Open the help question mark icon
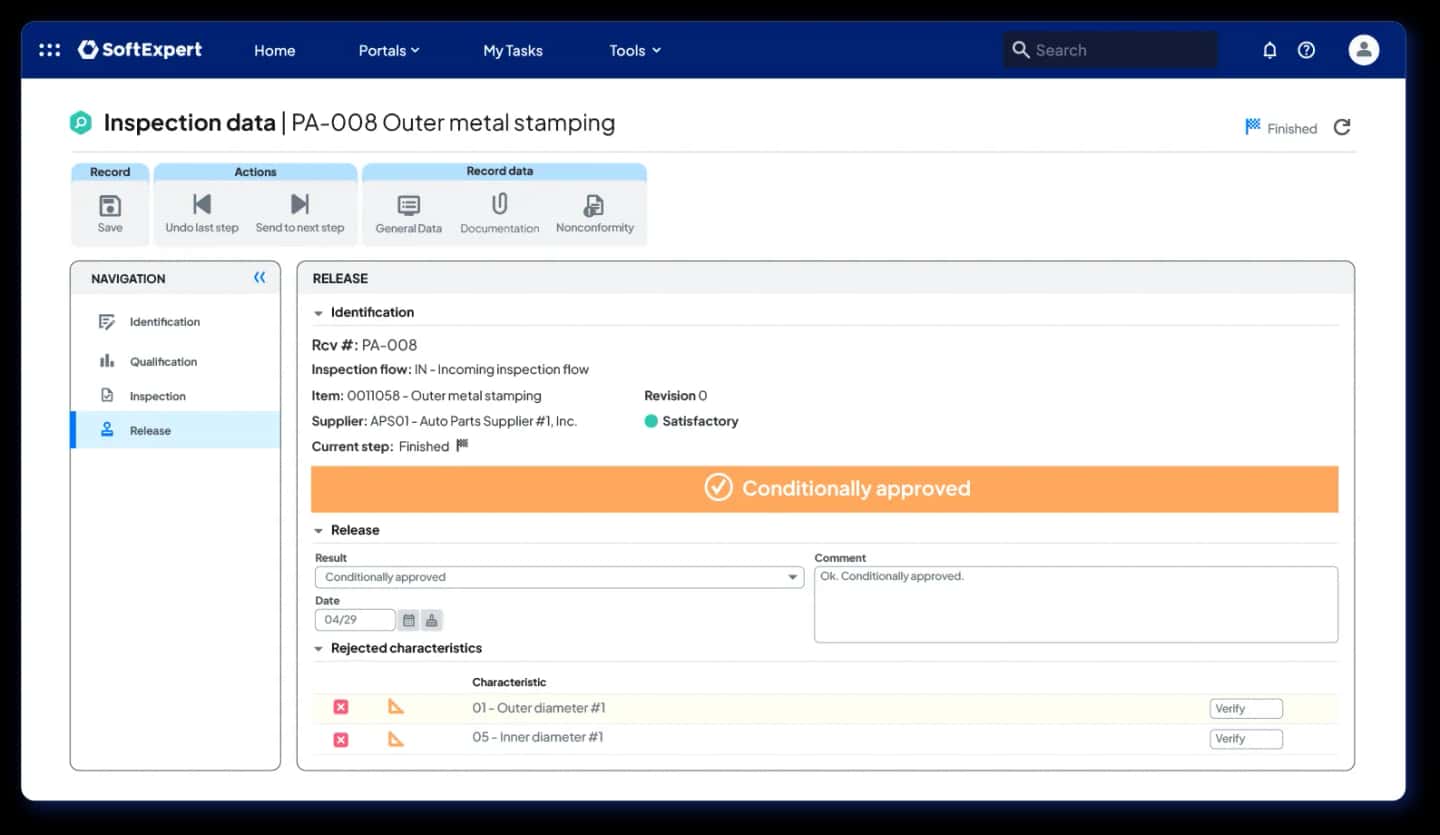This screenshot has height=835, width=1440. pyautogui.click(x=1306, y=50)
